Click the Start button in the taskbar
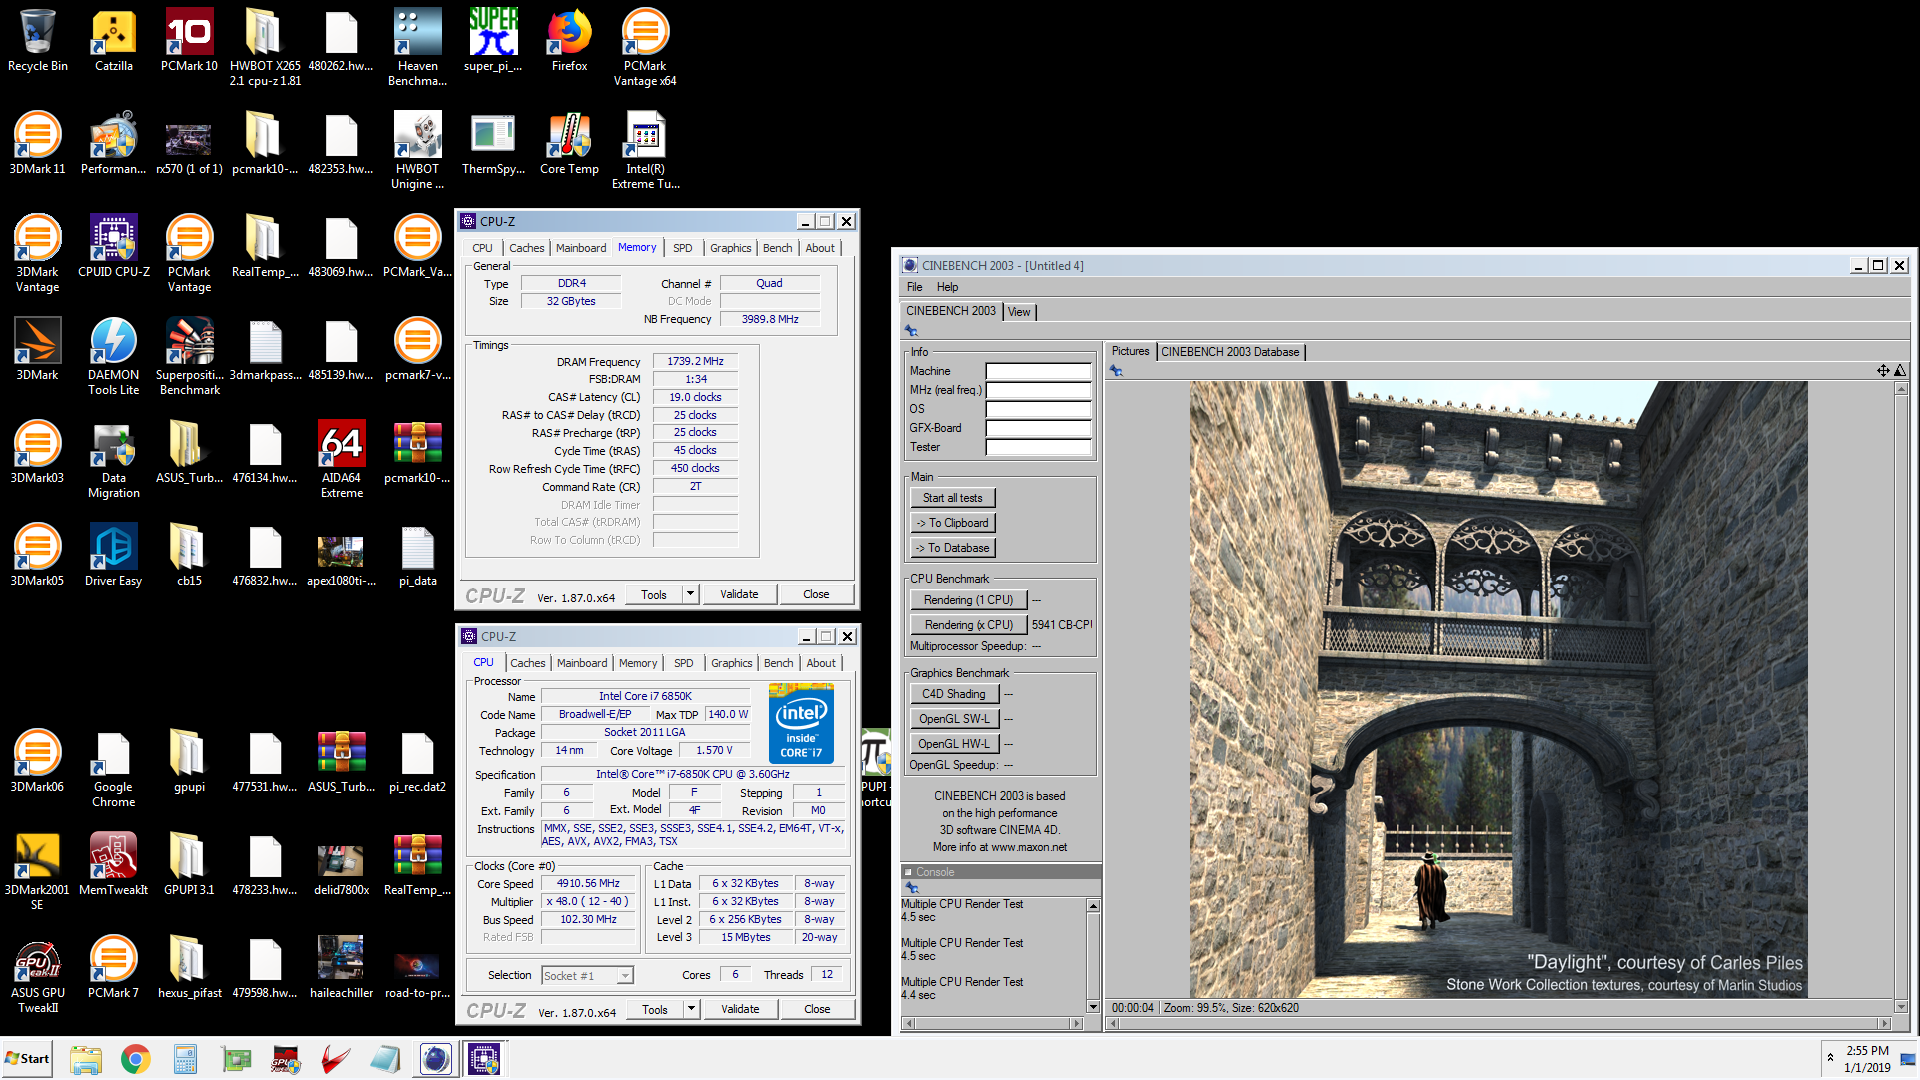 coord(28,1059)
